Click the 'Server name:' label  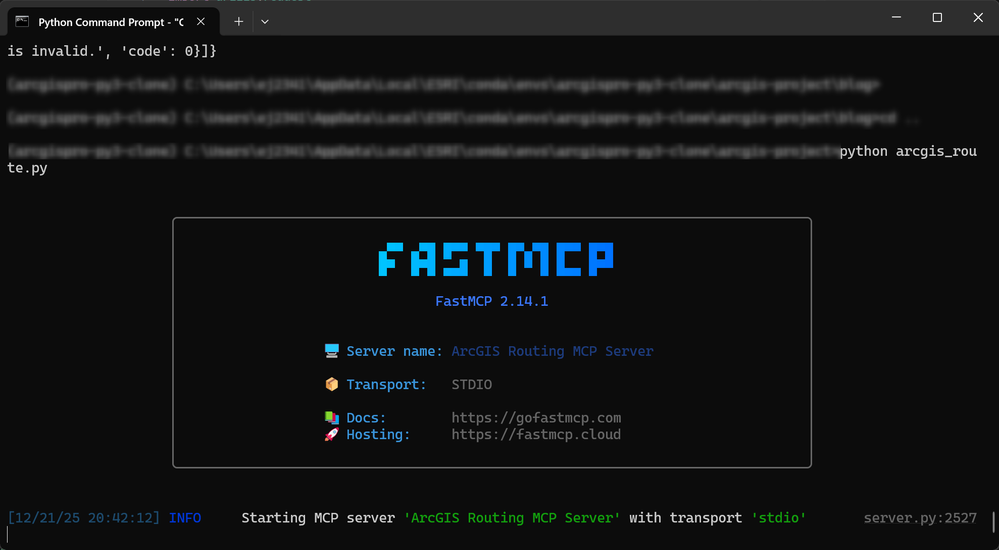[394, 351]
